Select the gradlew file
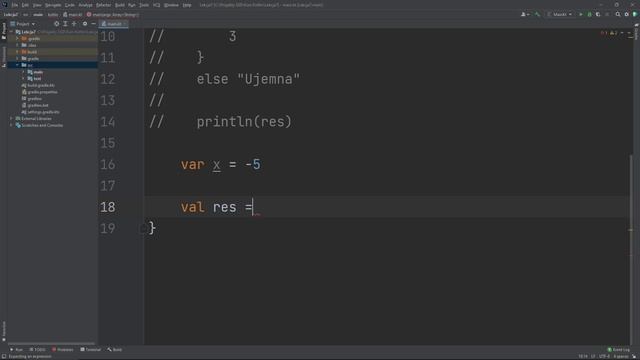The height and width of the screenshot is (360, 640). tap(32, 98)
